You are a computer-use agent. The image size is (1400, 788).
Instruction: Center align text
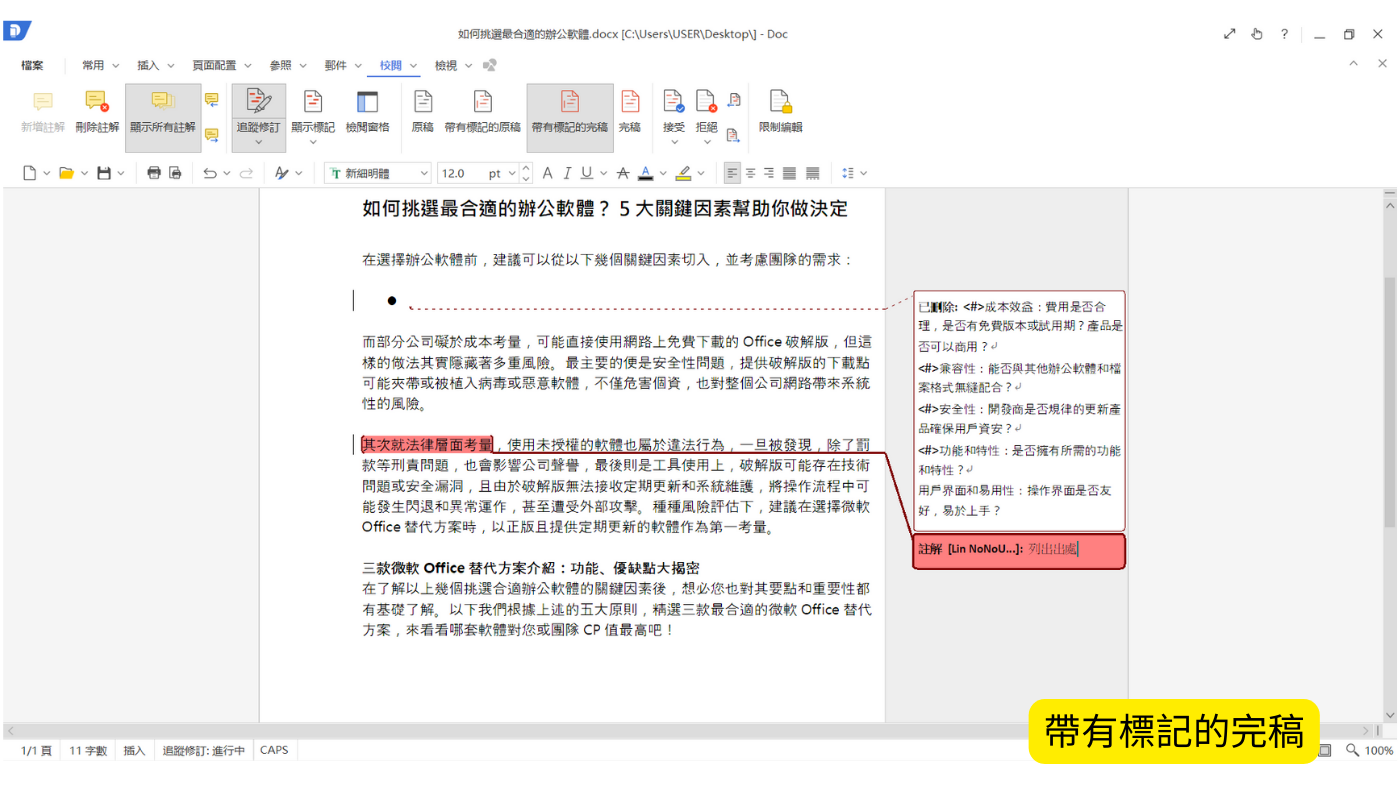coord(751,173)
